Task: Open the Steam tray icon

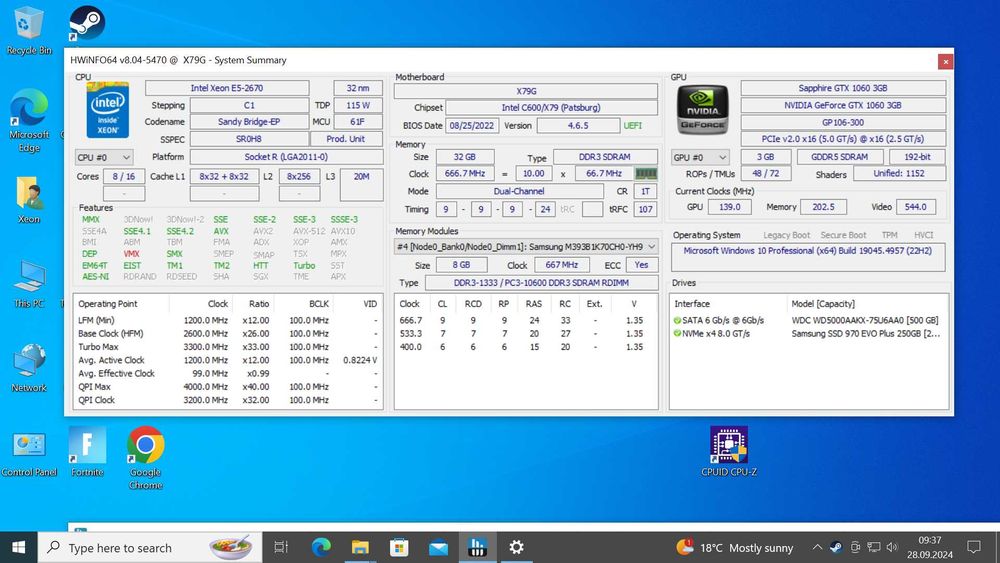Action: pyautogui.click(x=835, y=547)
